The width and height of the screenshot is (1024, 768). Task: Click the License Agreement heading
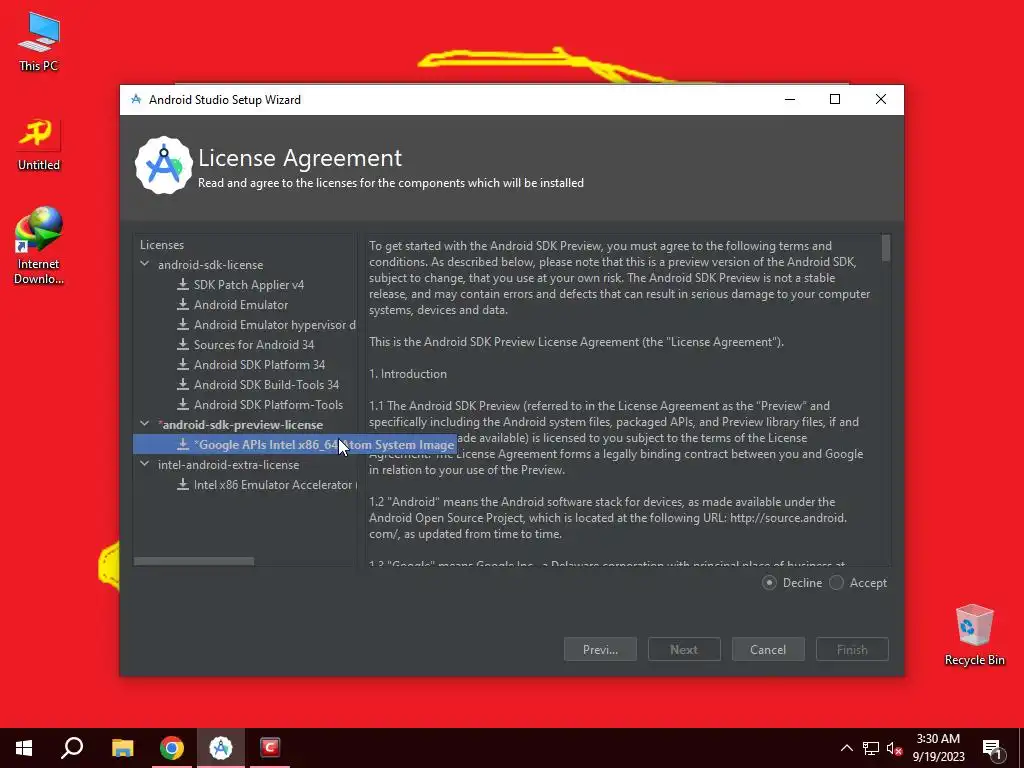[300, 157]
